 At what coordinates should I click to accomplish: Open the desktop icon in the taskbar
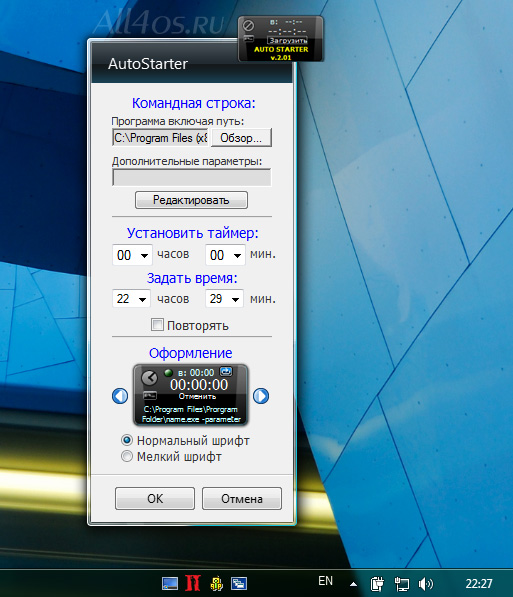[170, 583]
